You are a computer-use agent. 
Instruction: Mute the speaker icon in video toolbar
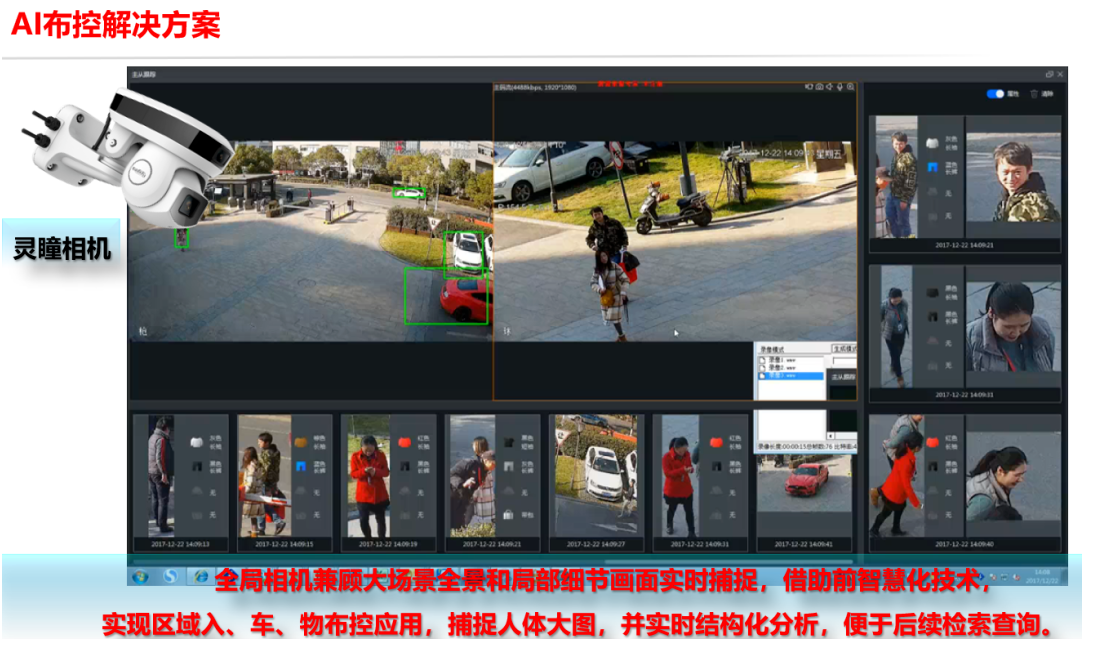pyautogui.click(x=830, y=87)
